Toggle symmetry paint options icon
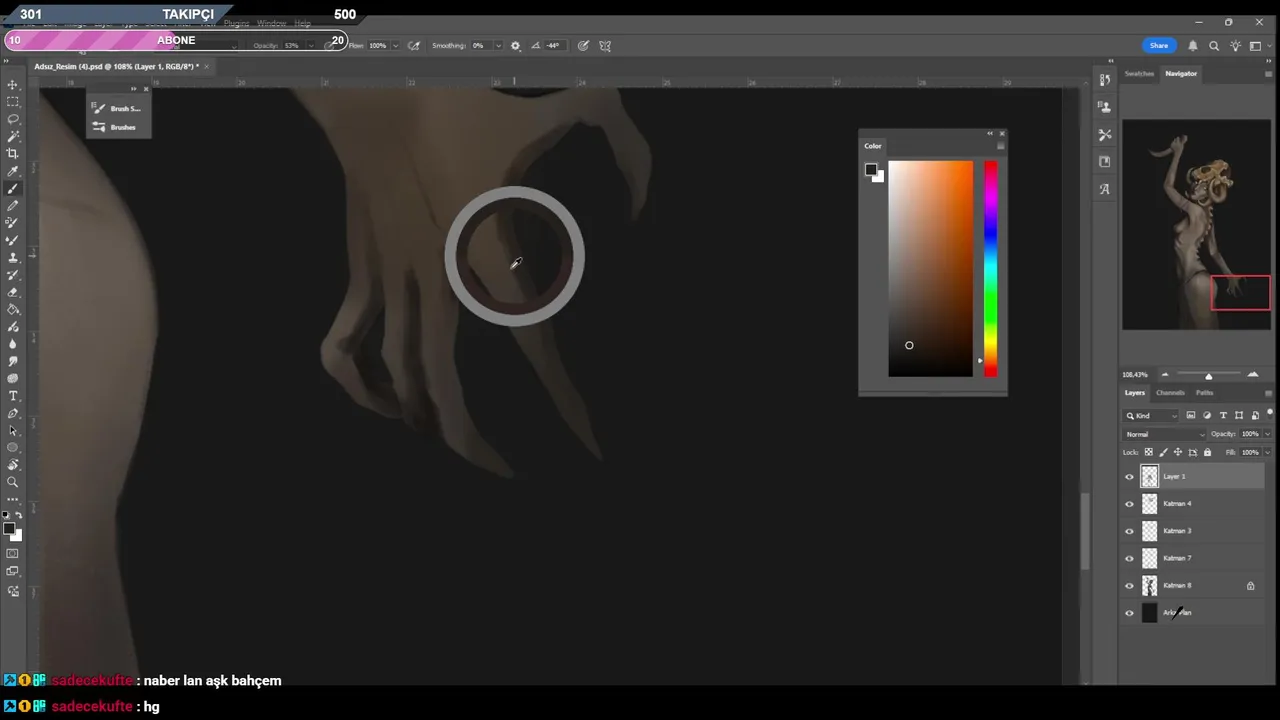 [x=605, y=45]
